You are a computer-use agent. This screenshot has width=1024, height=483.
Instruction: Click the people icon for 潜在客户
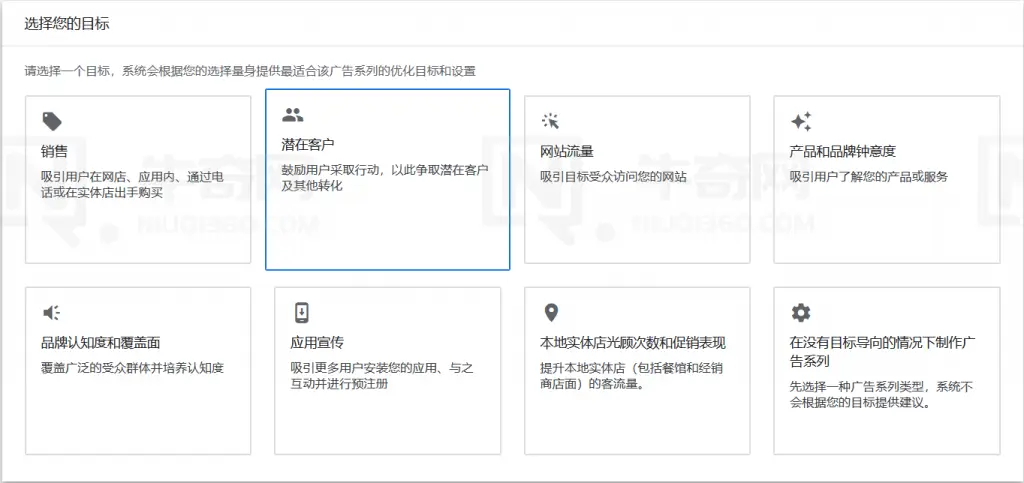click(x=293, y=115)
